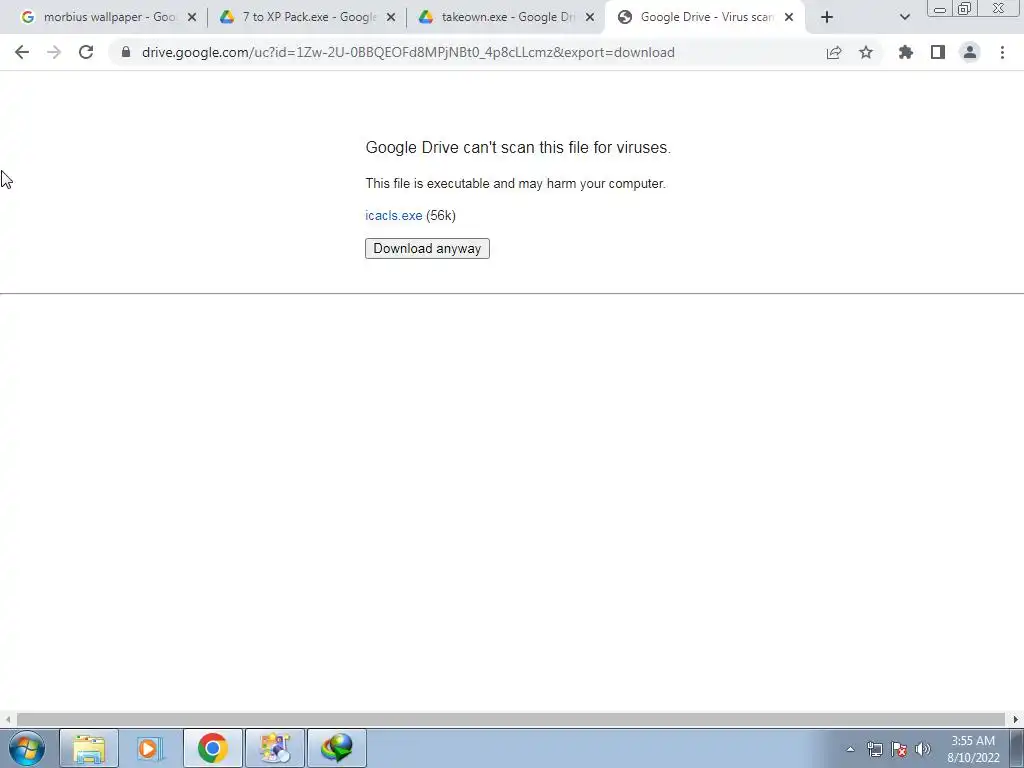Minimize the Chrome window
Image resolution: width=1024 pixels, height=768 pixels.
pos(940,8)
